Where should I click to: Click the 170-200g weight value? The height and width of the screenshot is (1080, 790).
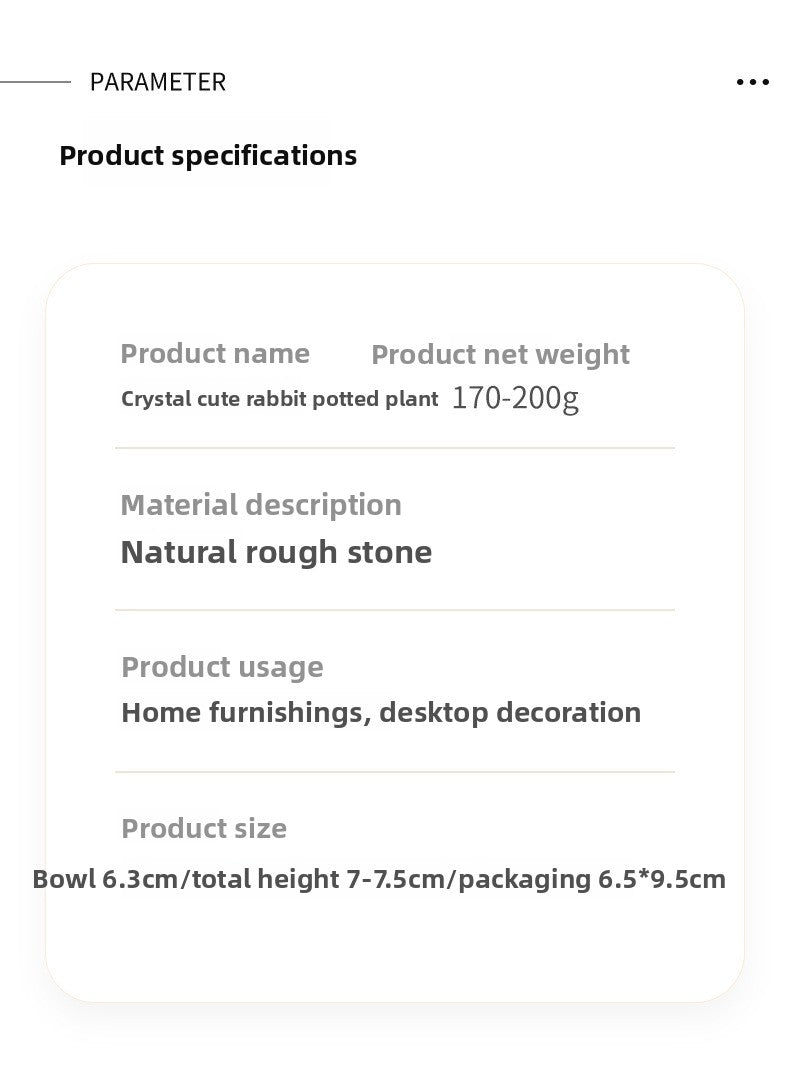(x=515, y=398)
